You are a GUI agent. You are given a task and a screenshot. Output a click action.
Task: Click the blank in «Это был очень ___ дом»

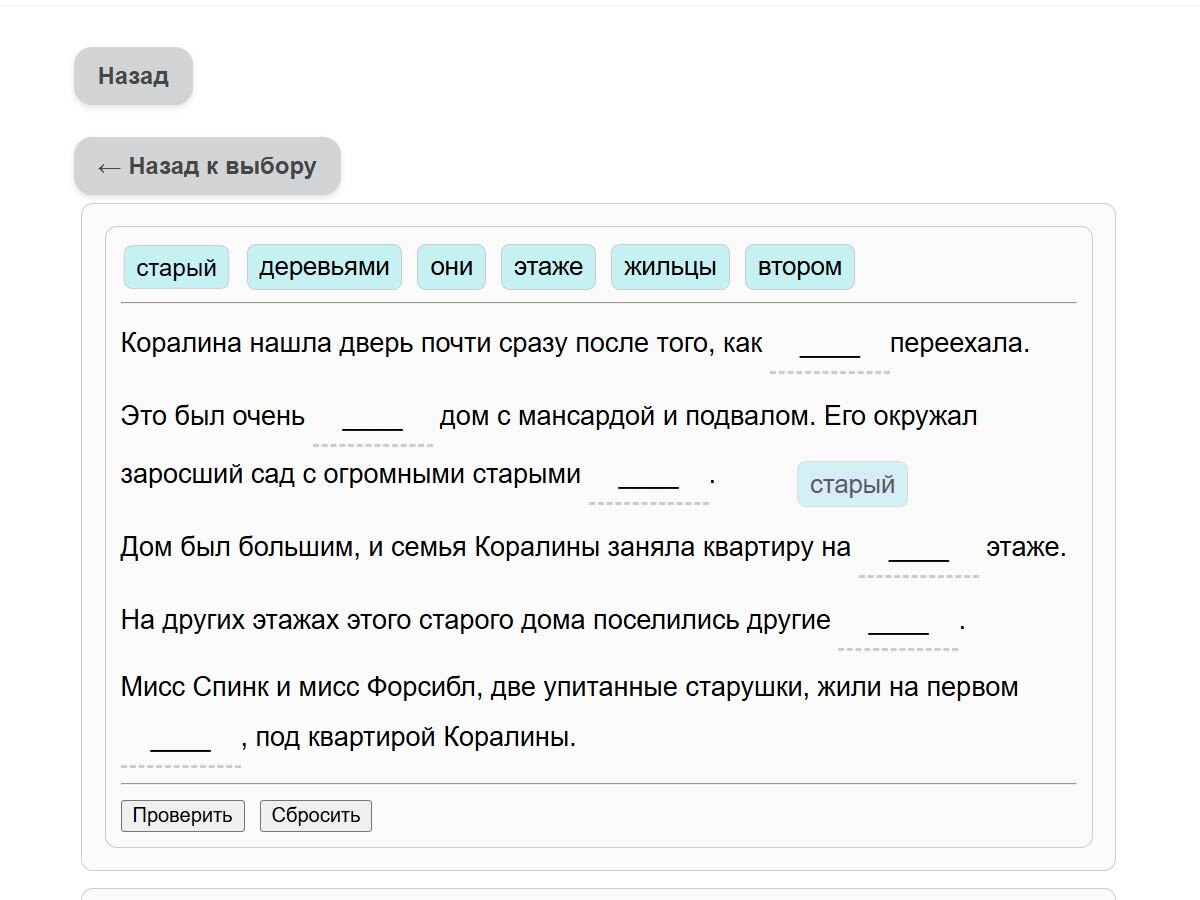[x=372, y=422]
